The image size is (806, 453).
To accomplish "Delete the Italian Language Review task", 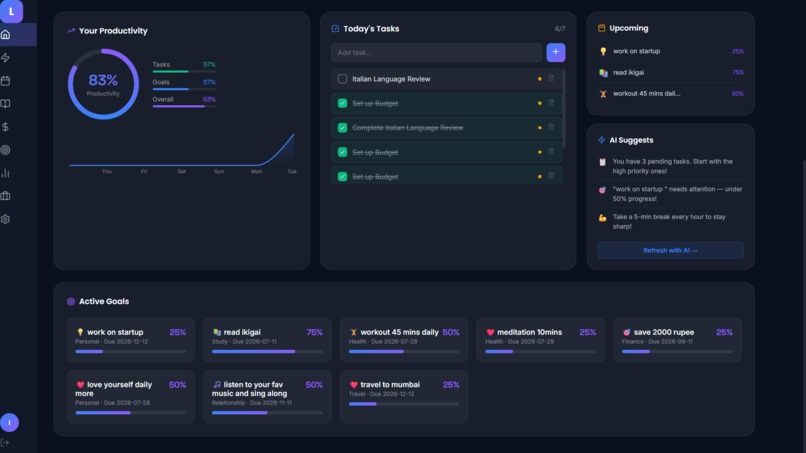I will click(551, 78).
